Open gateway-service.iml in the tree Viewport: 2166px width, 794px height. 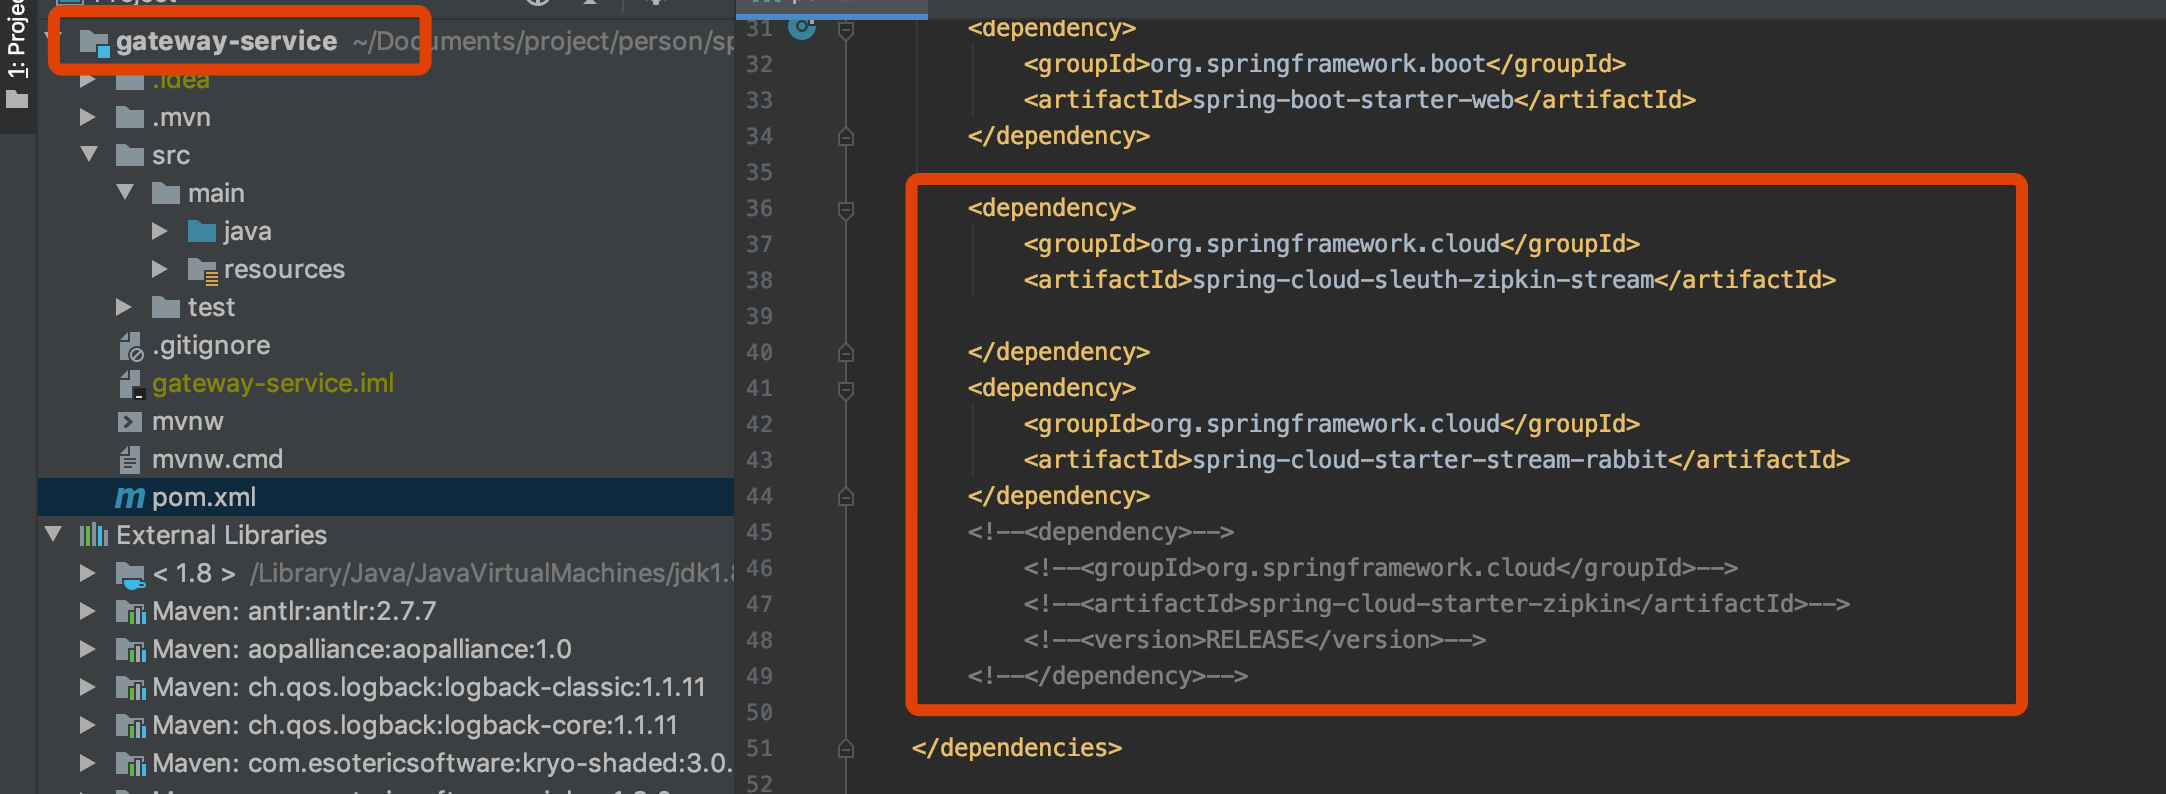coord(273,383)
